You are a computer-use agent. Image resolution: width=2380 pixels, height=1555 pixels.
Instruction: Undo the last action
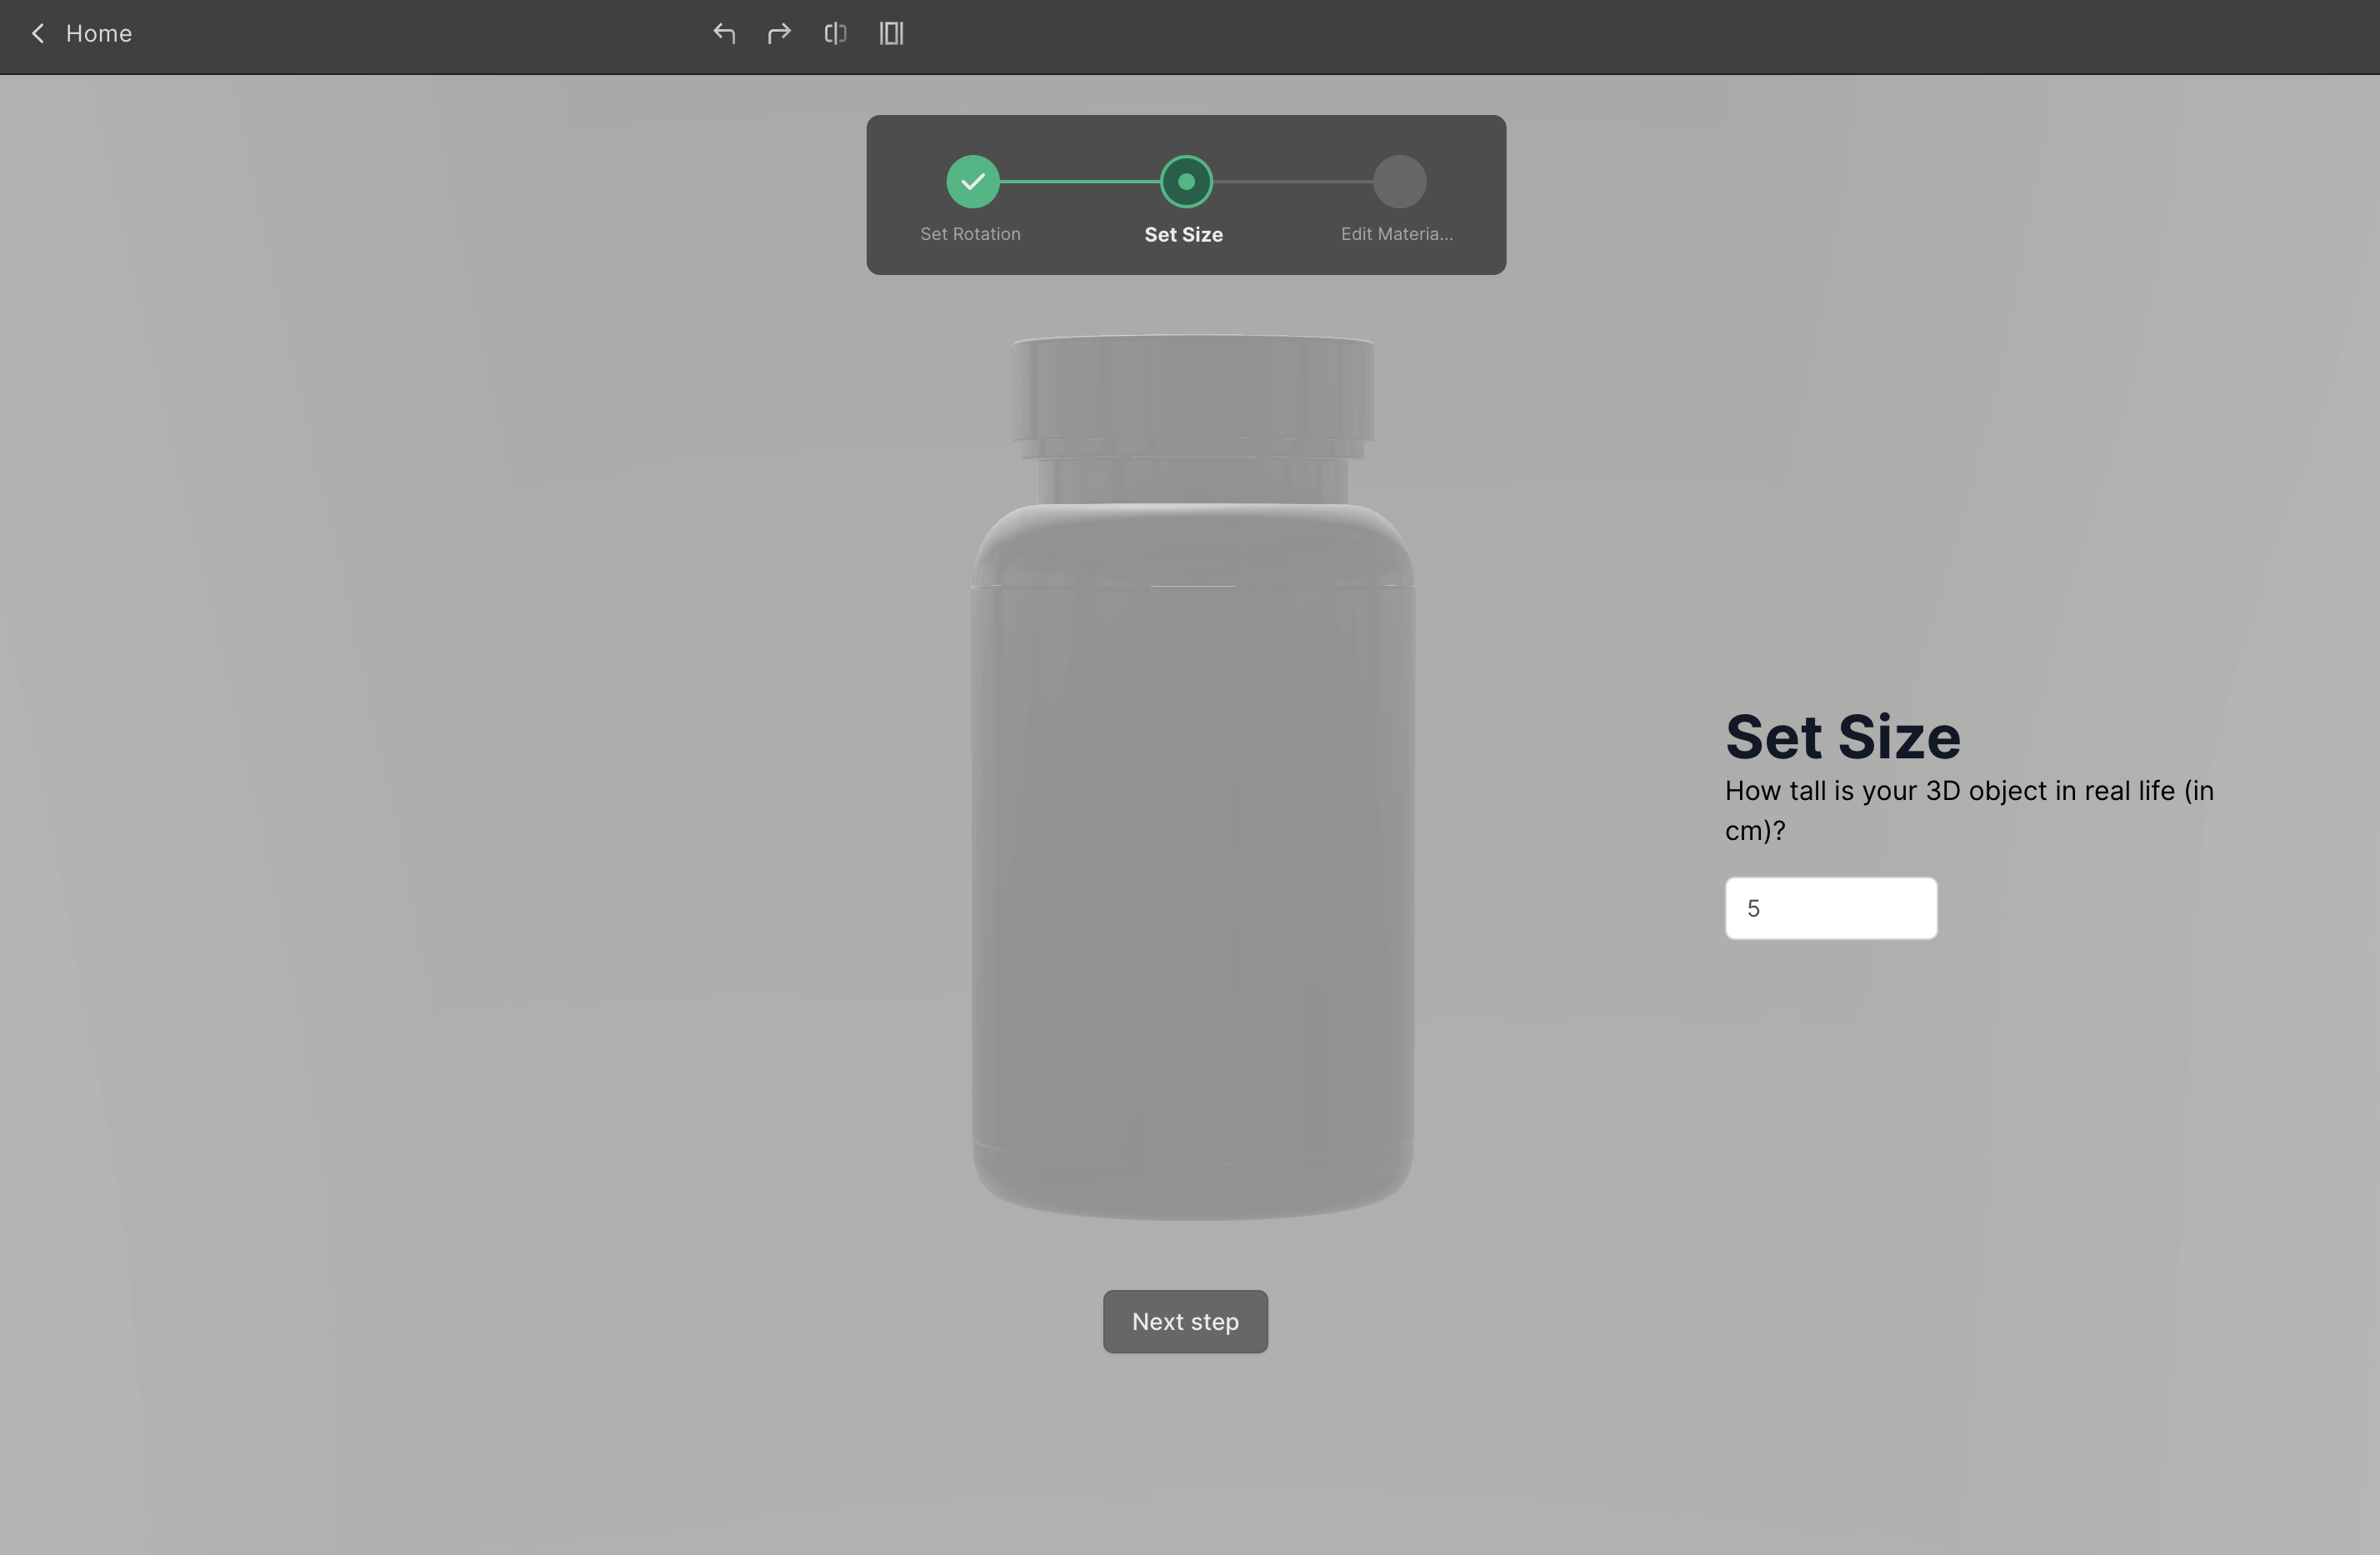pyautogui.click(x=724, y=34)
